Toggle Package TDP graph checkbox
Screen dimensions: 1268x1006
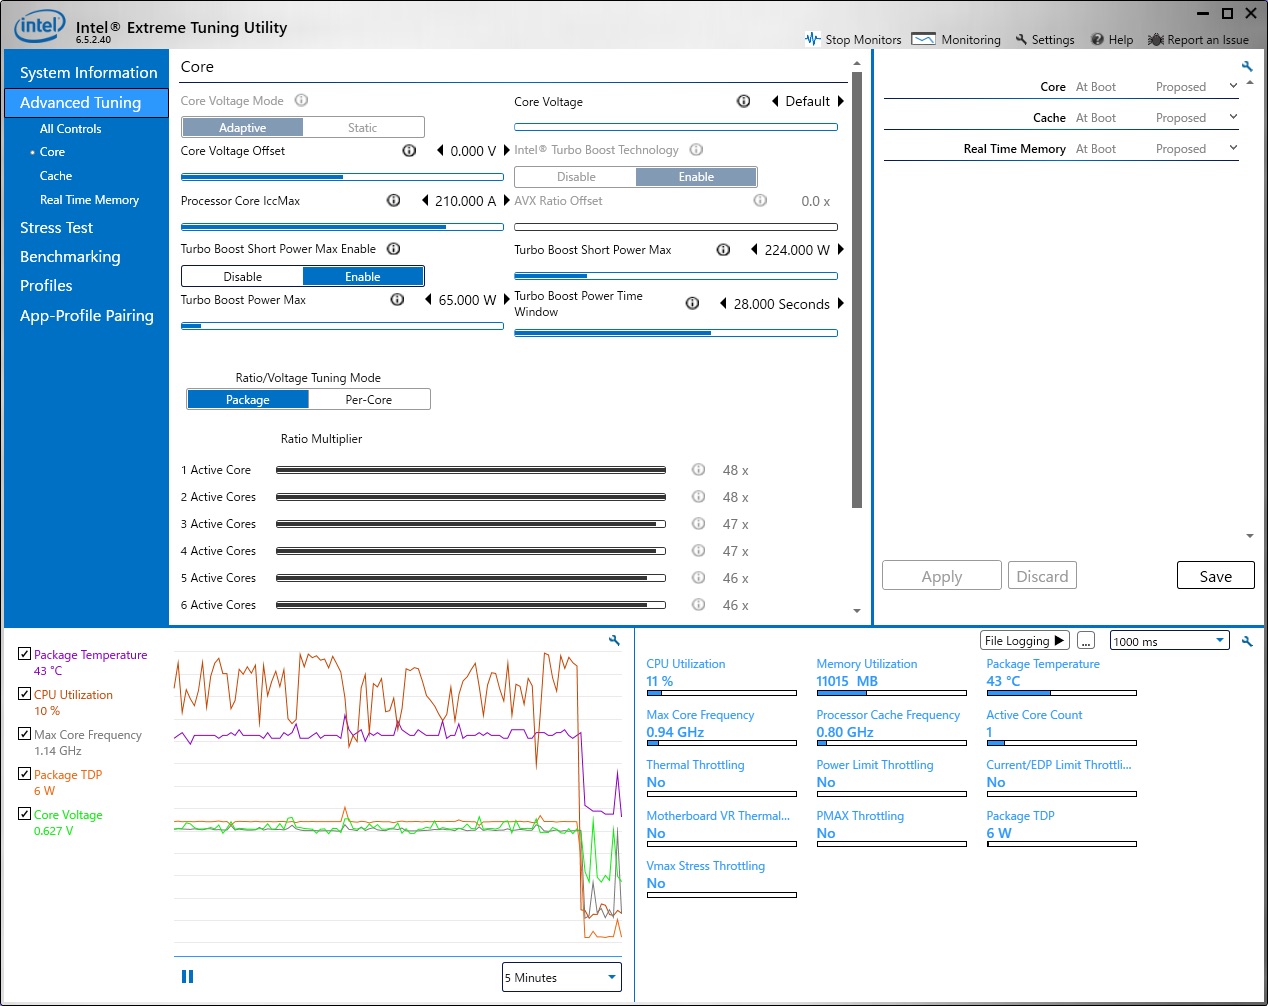click(x=24, y=773)
